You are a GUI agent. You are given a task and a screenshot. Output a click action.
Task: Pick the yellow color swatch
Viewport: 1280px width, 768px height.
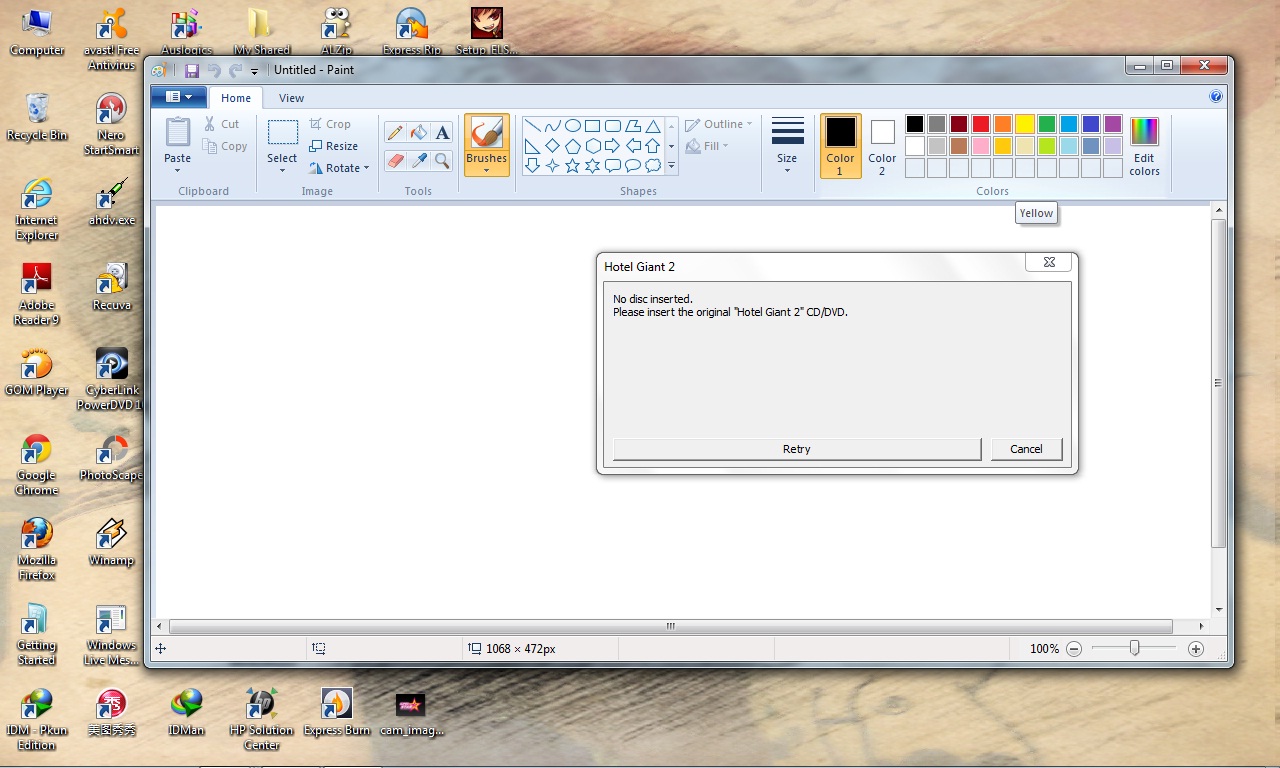pyautogui.click(x=1025, y=124)
